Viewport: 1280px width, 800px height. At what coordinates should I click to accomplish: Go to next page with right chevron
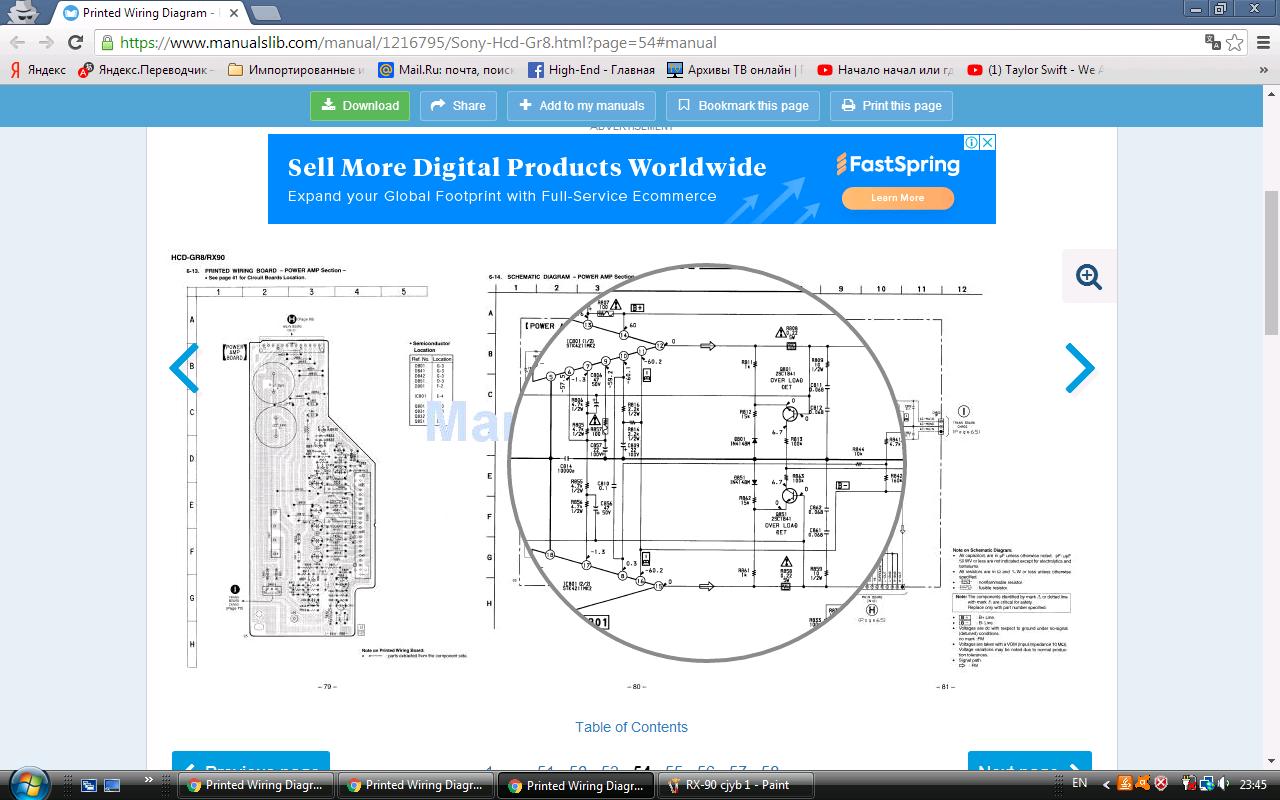1079,368
